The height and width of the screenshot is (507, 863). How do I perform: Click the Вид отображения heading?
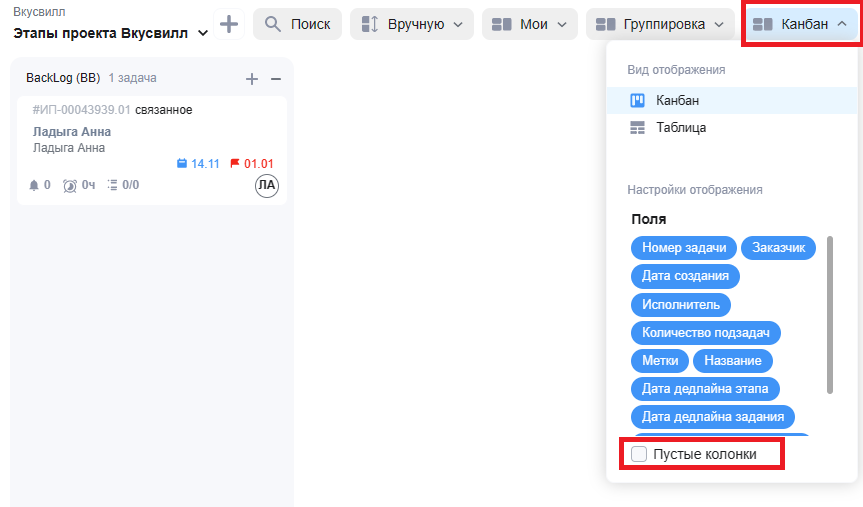(x=676, y=70)
